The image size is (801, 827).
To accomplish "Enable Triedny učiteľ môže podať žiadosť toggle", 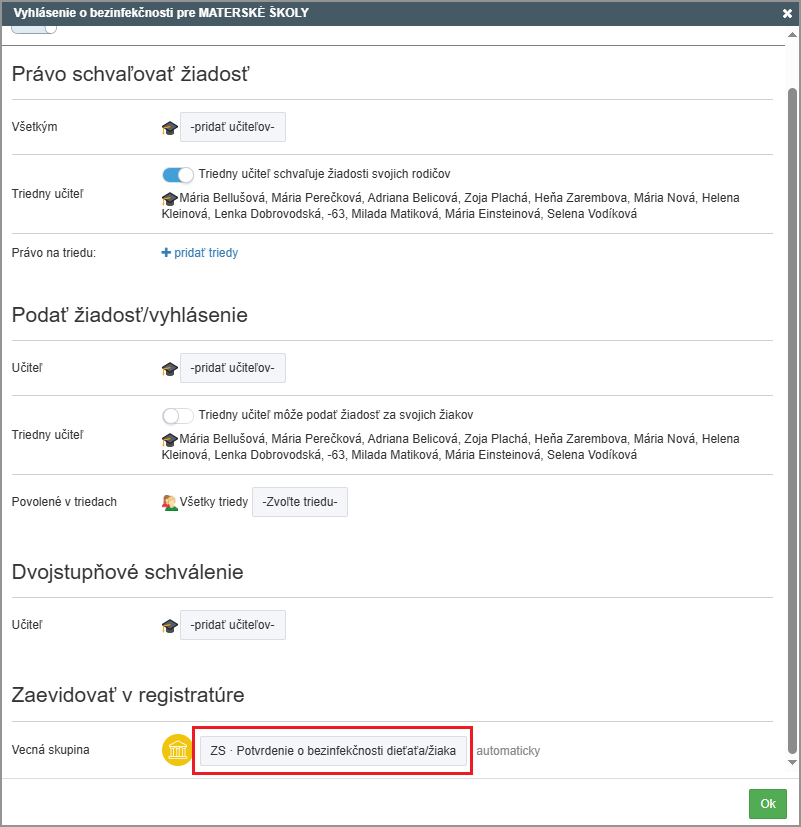I will click(x=178, y=415).
